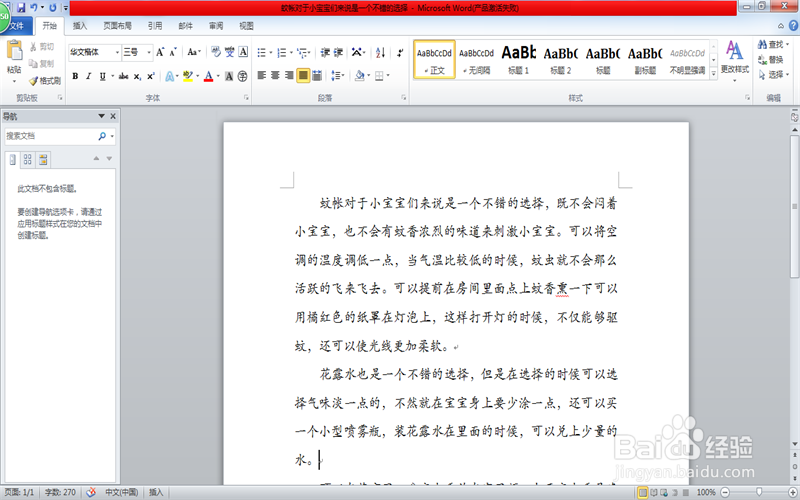The width and height of the screenshot is (800, 500).
Task: Switch to the Review (审阅) tab
Action: coord(216,26)
